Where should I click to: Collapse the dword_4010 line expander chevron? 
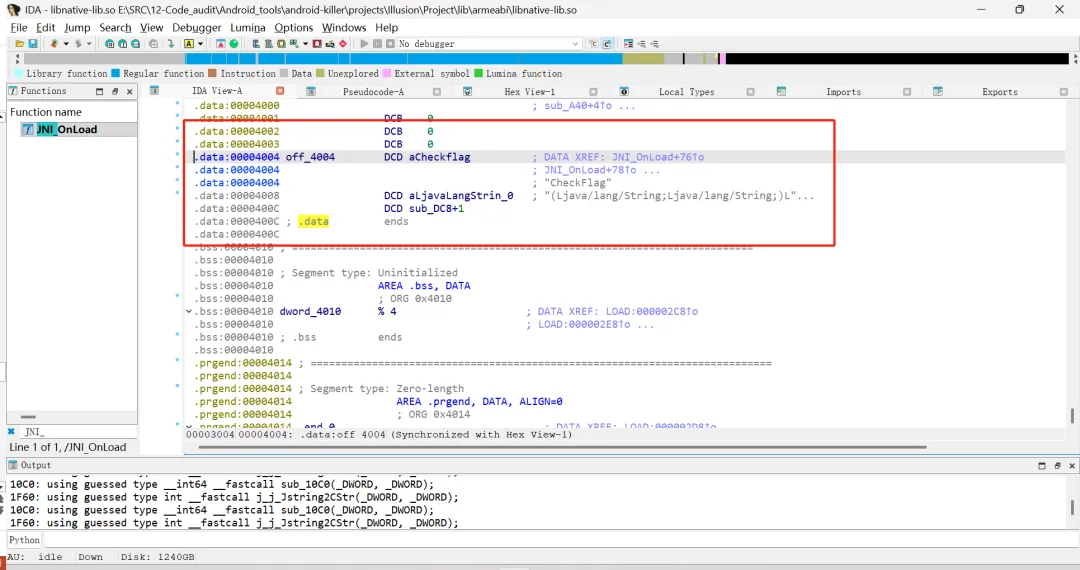coord(189,312)
